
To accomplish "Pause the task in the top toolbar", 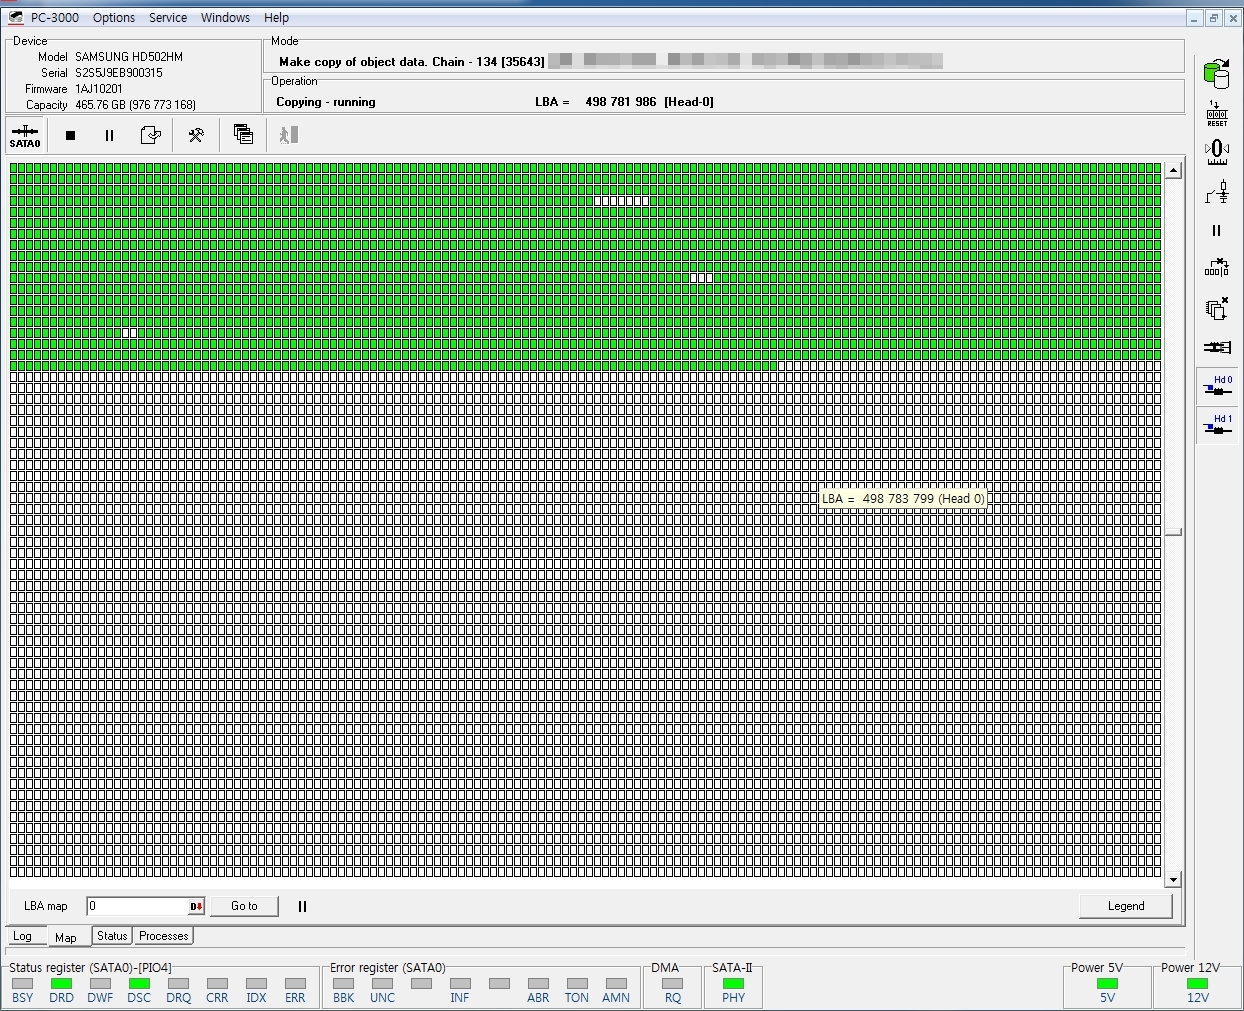I will click(110, 135).
